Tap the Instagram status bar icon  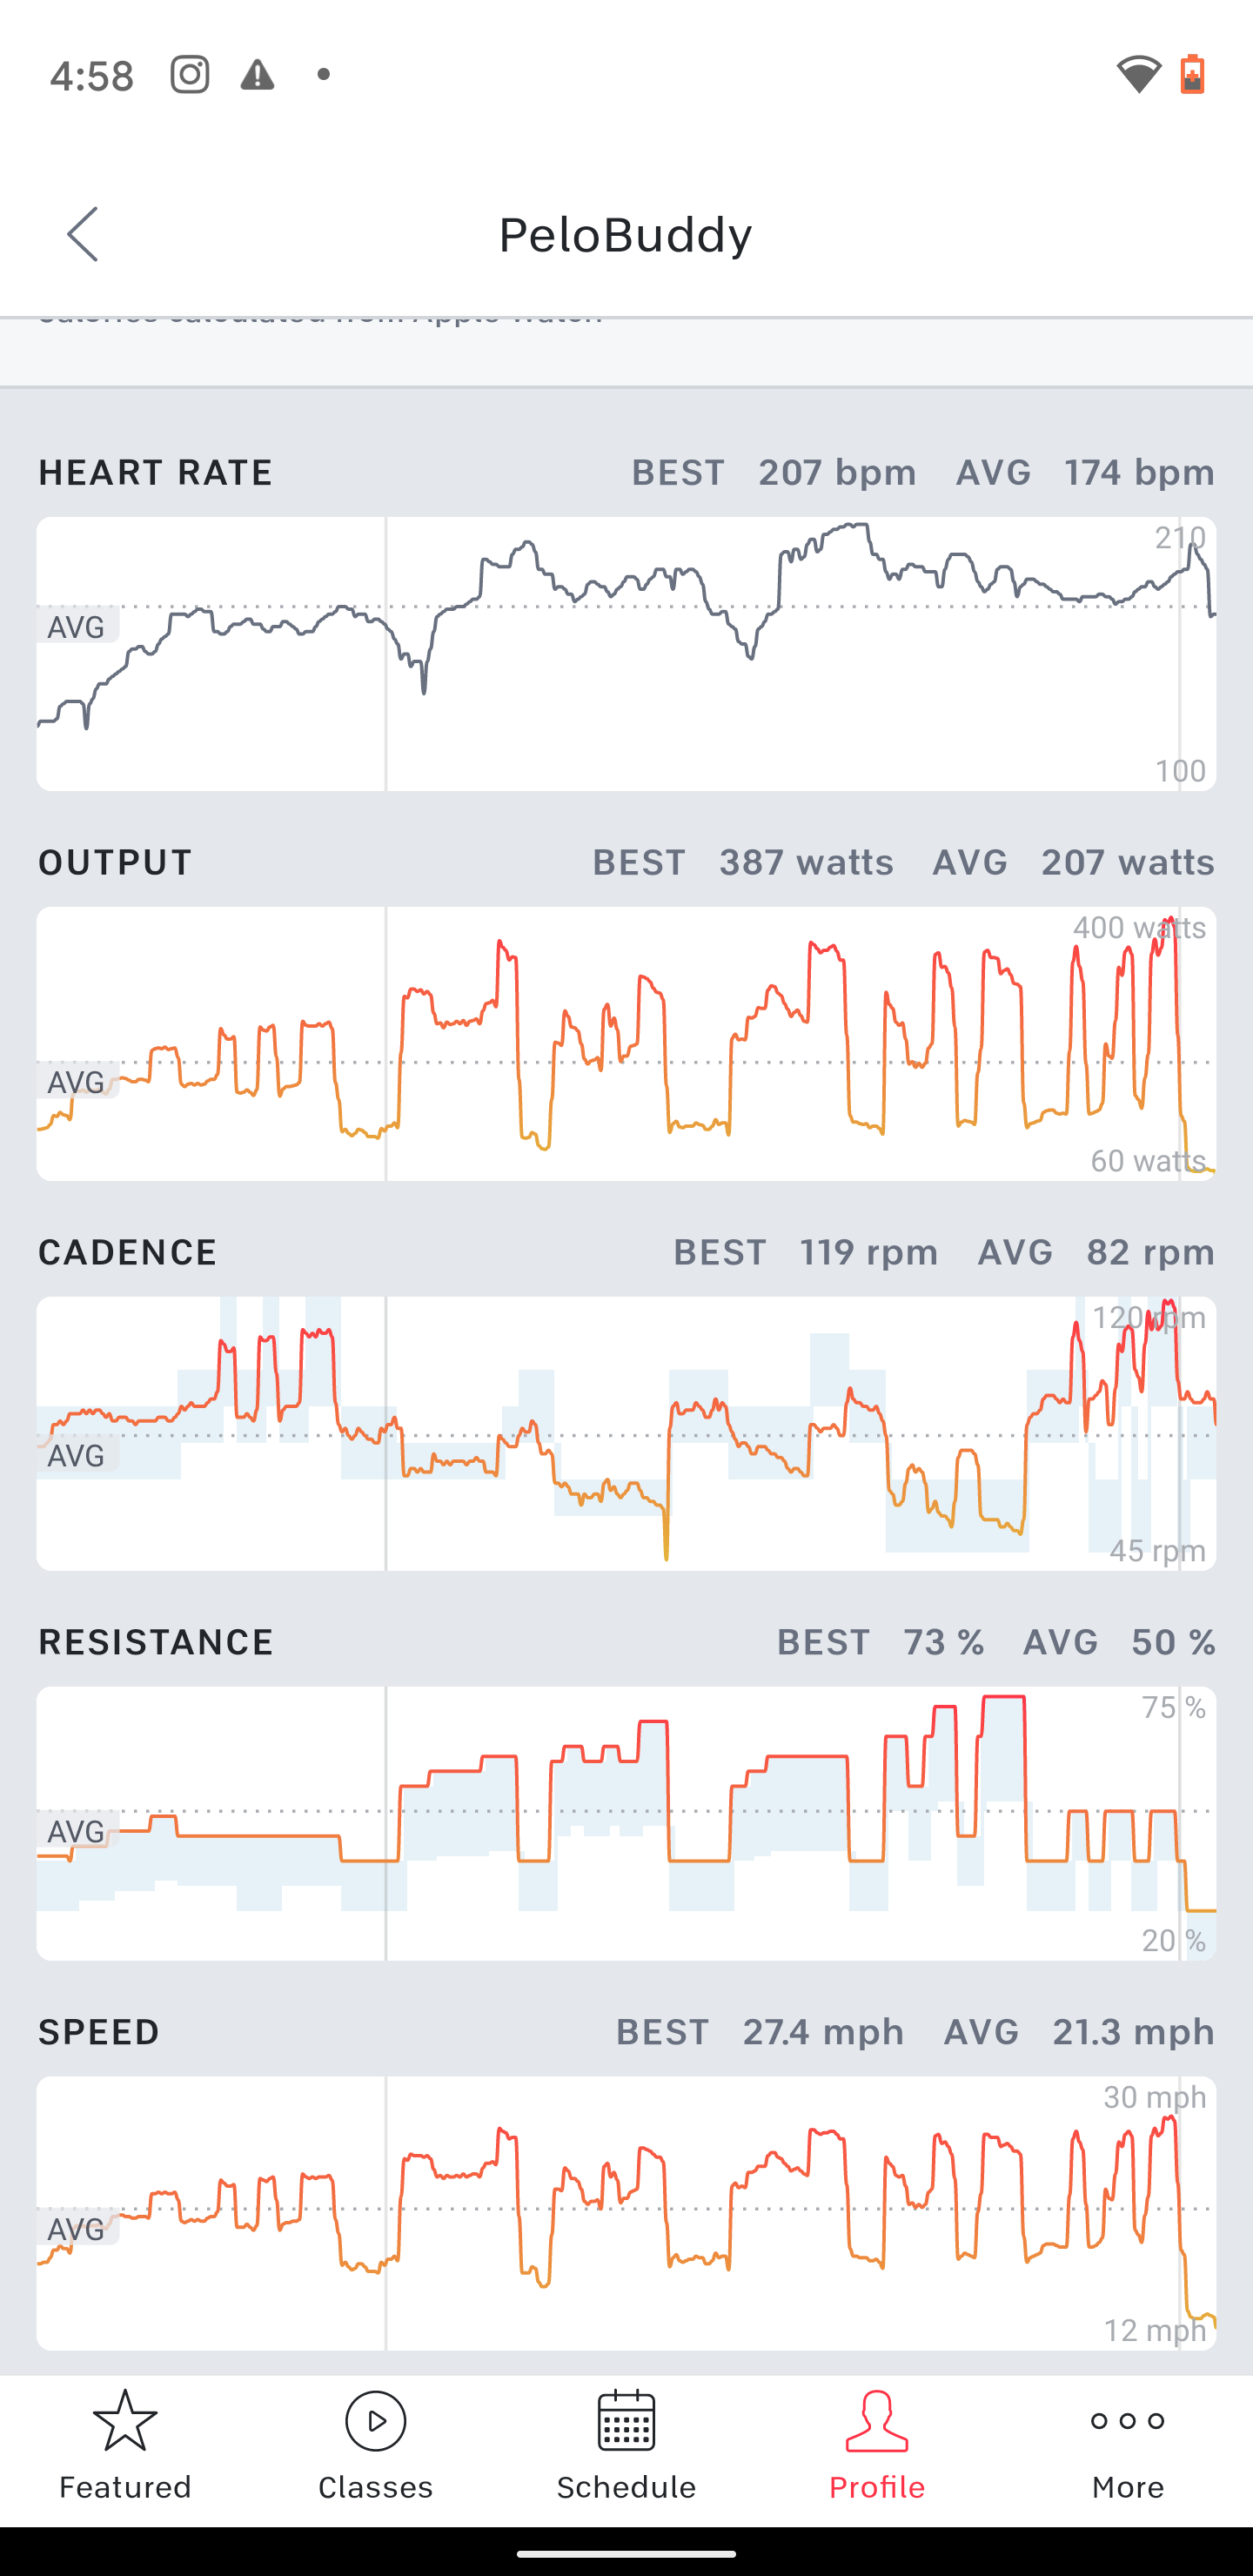point(189,75)
